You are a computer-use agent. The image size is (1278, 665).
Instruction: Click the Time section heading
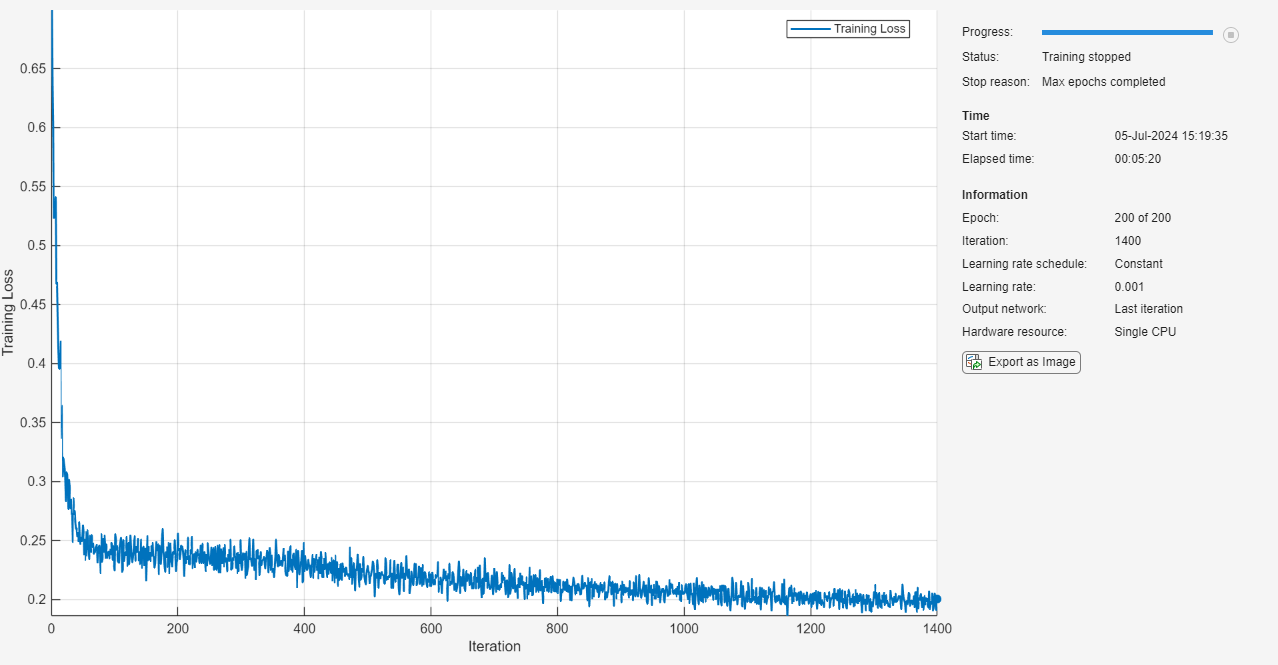(x=975, y=116)
